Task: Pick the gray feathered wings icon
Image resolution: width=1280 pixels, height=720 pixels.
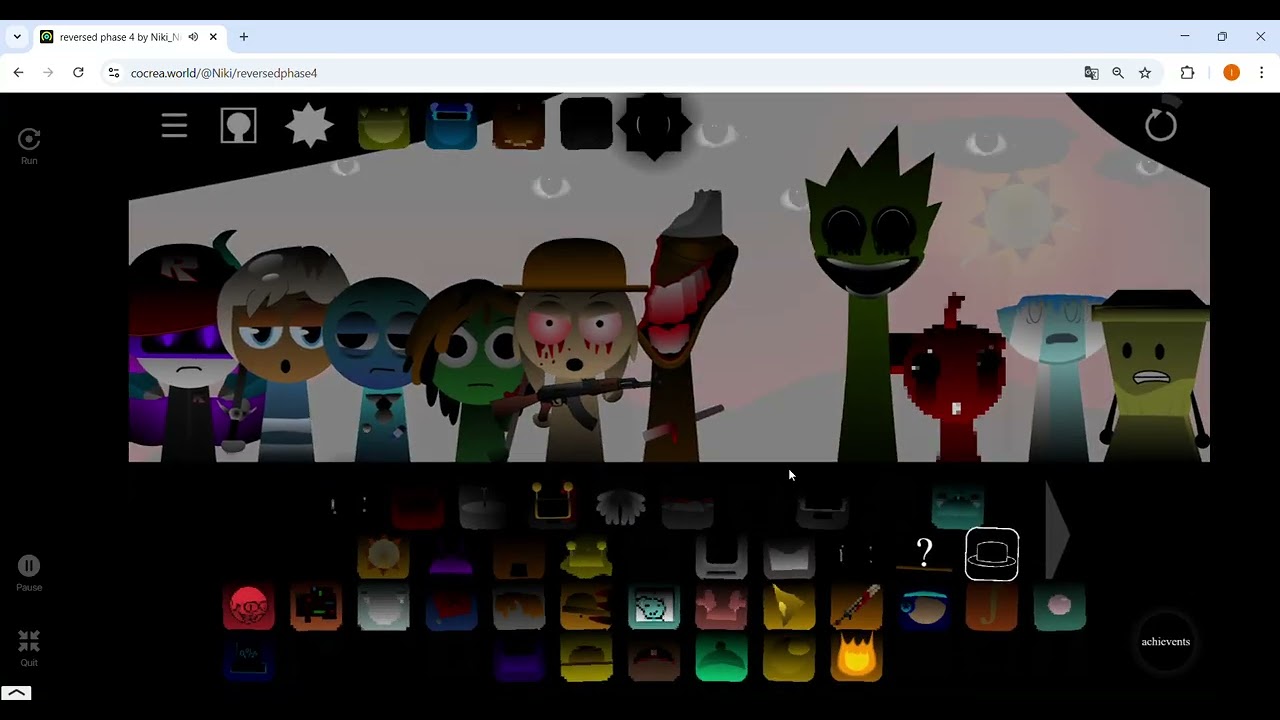Action: (x=620, y=505)
